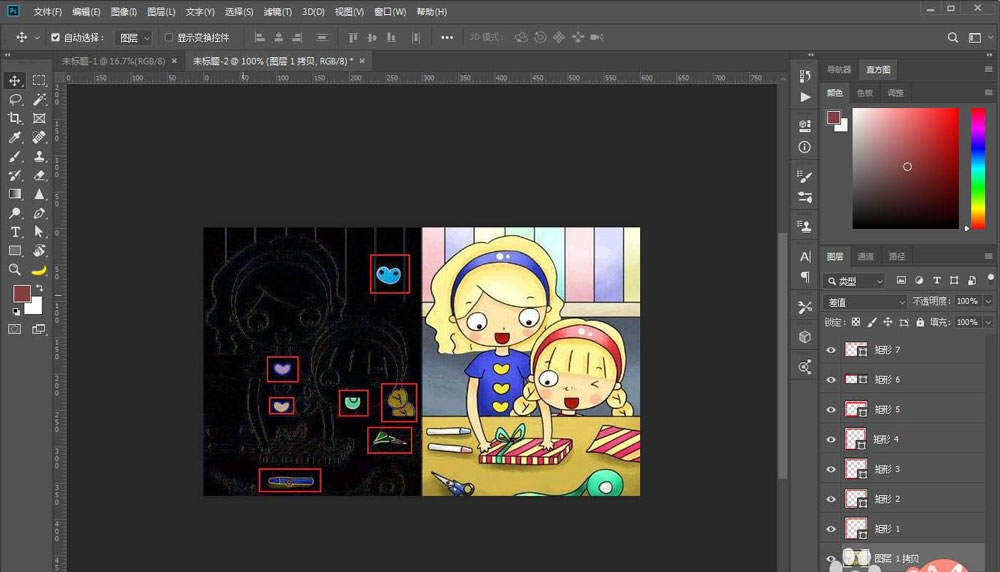Switch to the 未标题-1 document tab
1000x572 pixels.
click(113, 61)
